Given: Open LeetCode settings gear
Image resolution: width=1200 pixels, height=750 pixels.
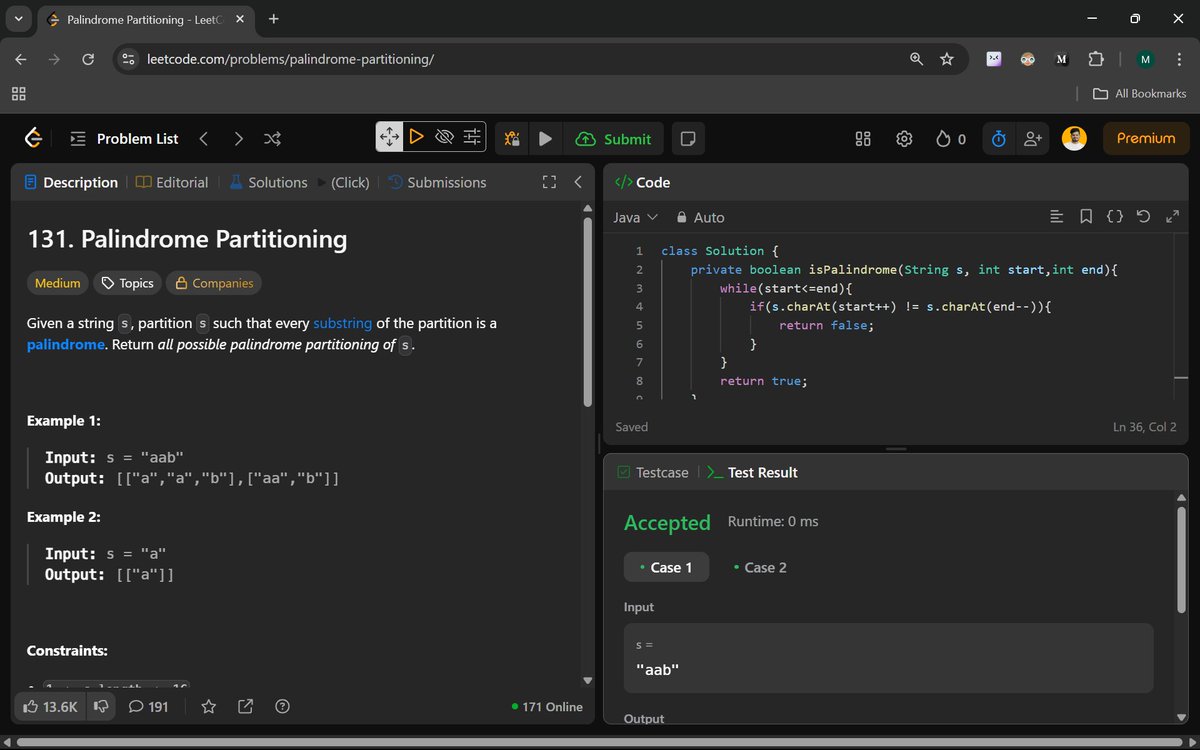Looking at the screenshot, I should 904,139.
